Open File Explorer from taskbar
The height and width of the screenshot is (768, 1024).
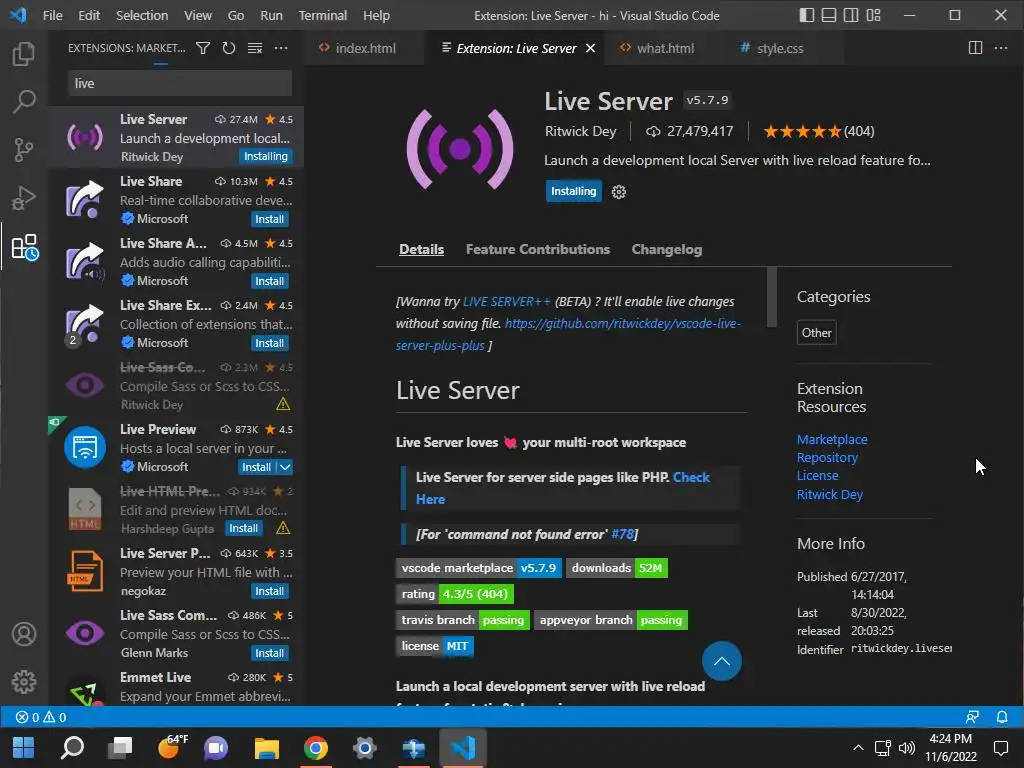click(266, 748)
